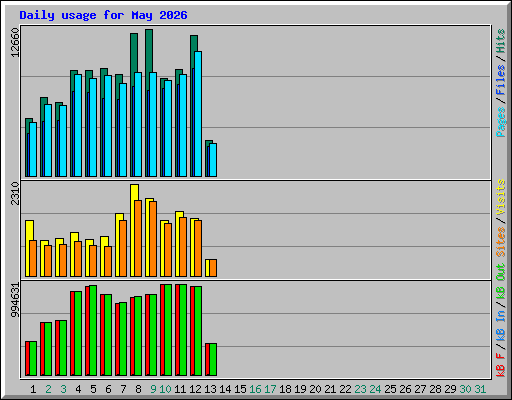The image size is (512, 400).
Task: Click the Visits legend label
Action: (x=501, y=197)
